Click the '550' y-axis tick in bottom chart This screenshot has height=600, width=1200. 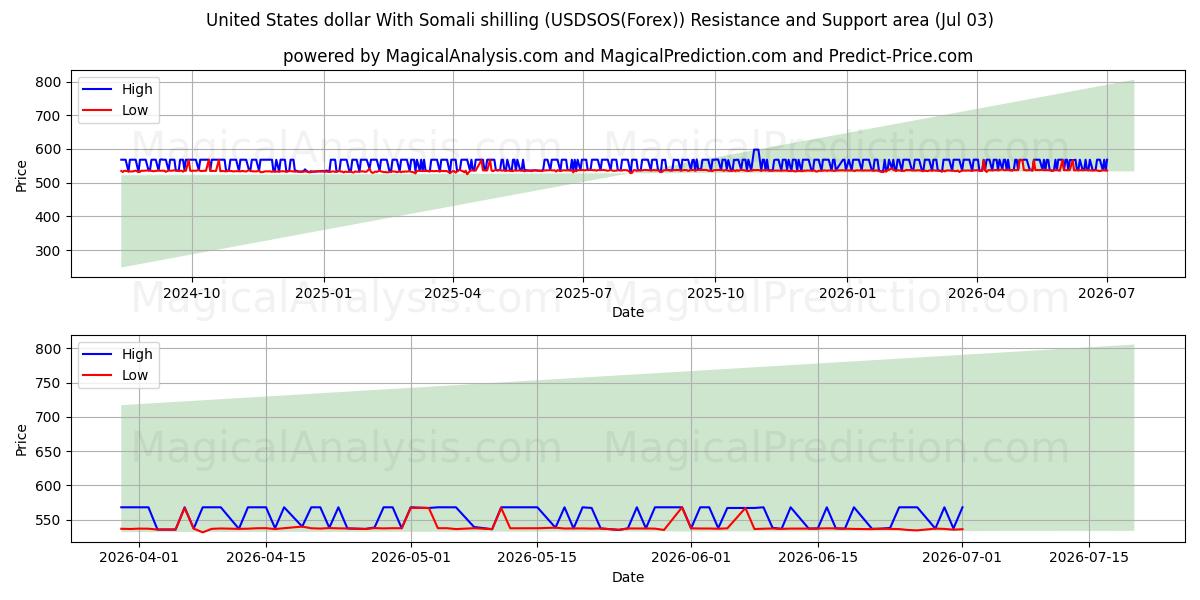click(x=50, y=520)
